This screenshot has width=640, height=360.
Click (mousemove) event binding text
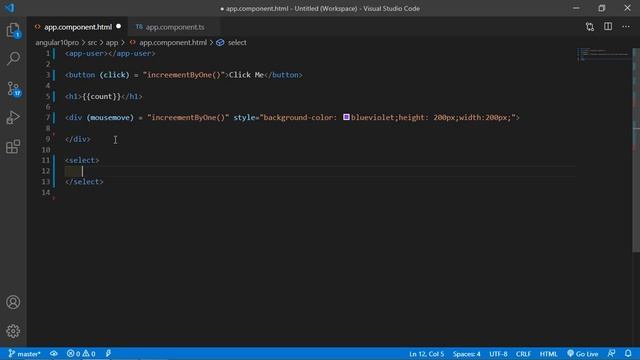(110, 118)
